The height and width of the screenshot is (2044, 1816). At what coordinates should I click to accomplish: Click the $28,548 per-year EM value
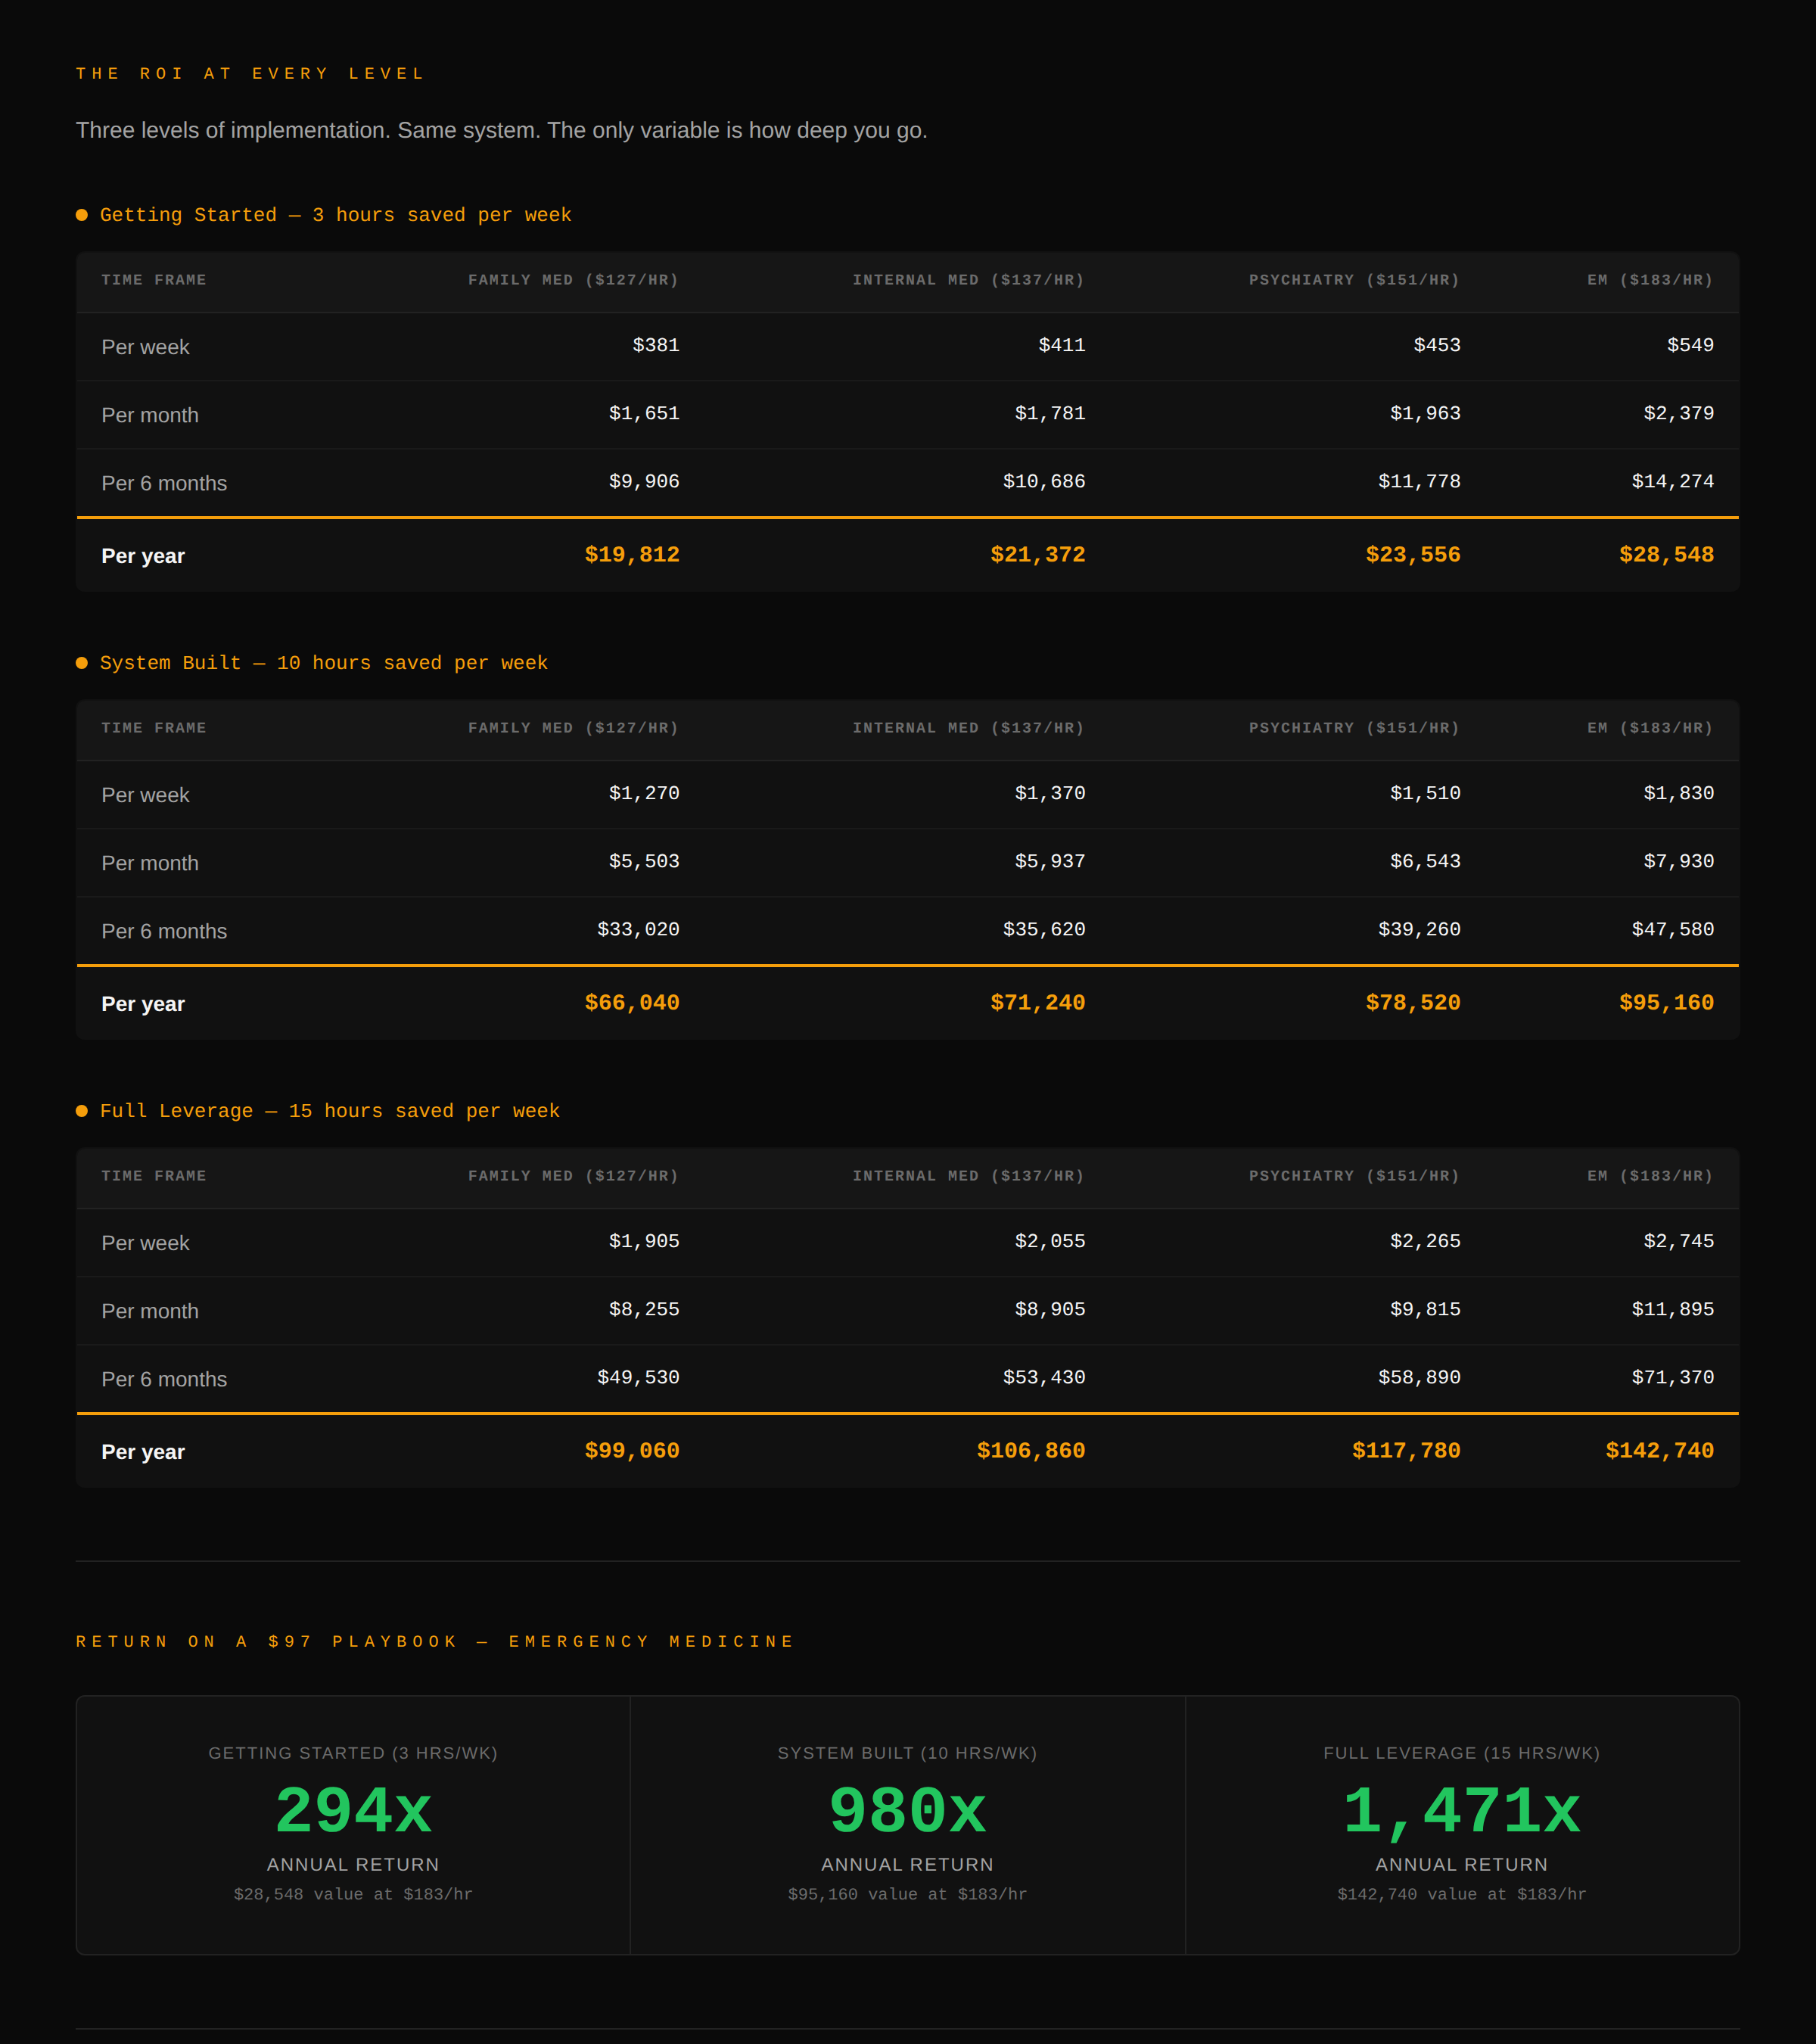[1666, 555]
